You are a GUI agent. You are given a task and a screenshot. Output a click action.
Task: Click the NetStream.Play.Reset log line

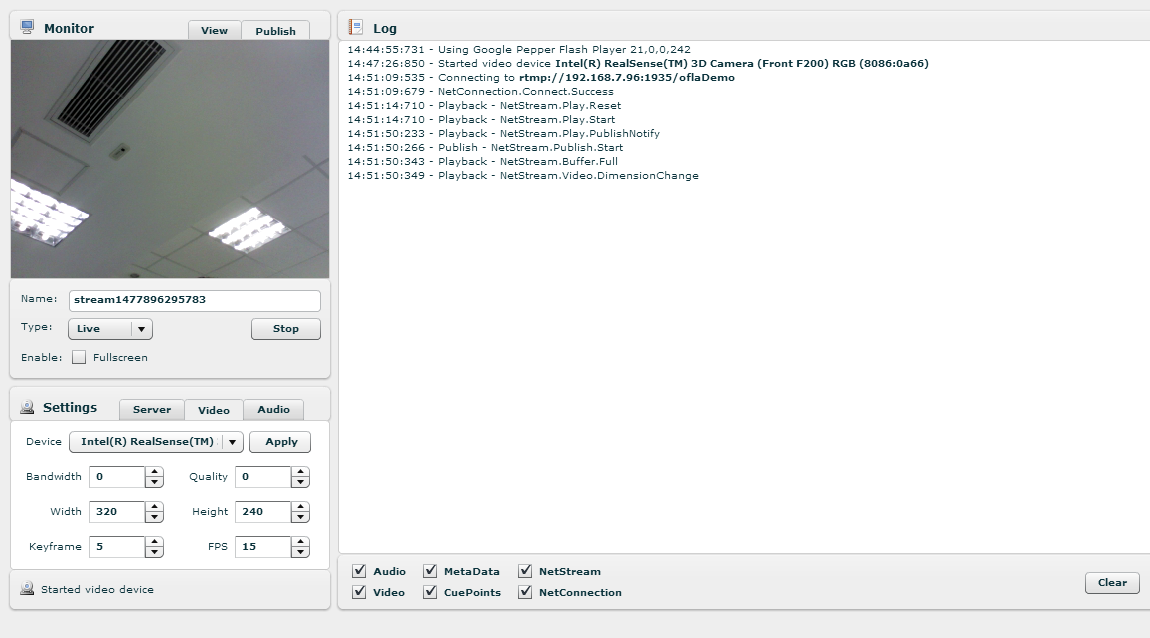(484, 106)
